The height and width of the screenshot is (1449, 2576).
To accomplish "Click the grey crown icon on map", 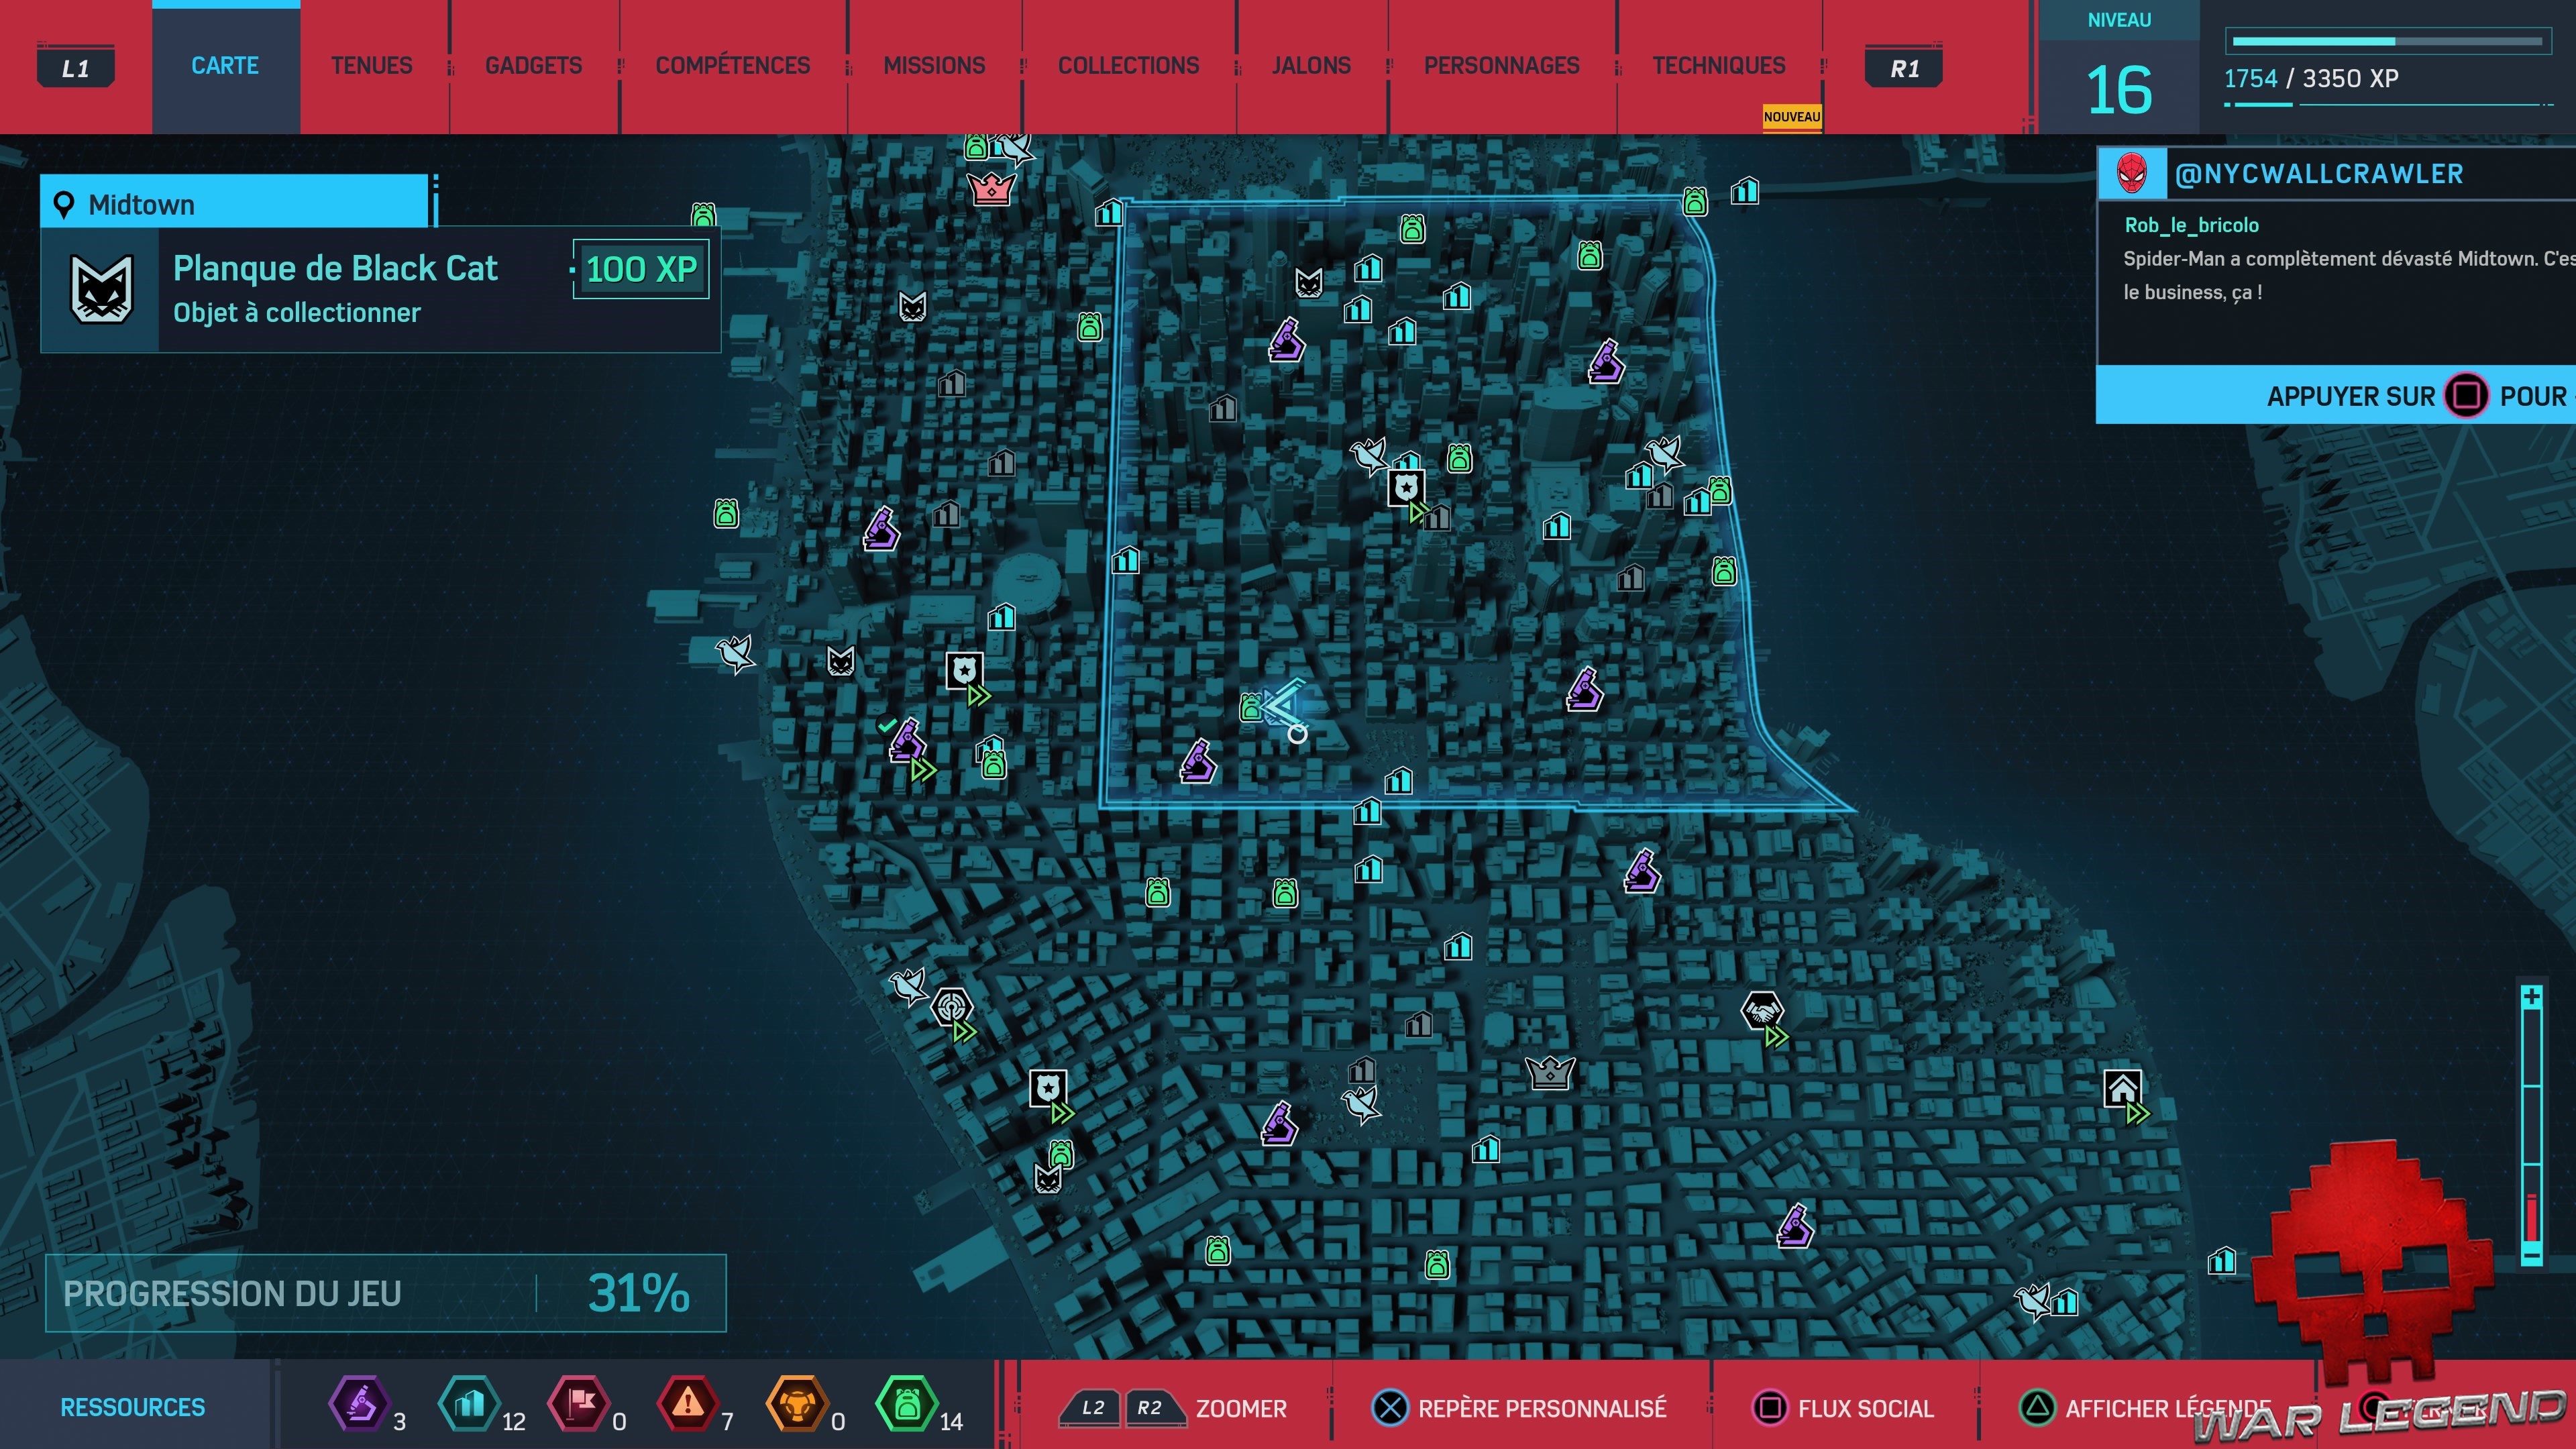I will tap(1550, 1073).
